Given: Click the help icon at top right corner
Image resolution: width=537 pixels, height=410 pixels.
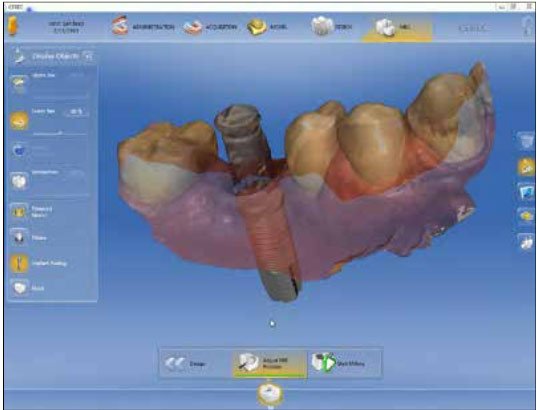Looking at the screenshot, I should (528, 26).
